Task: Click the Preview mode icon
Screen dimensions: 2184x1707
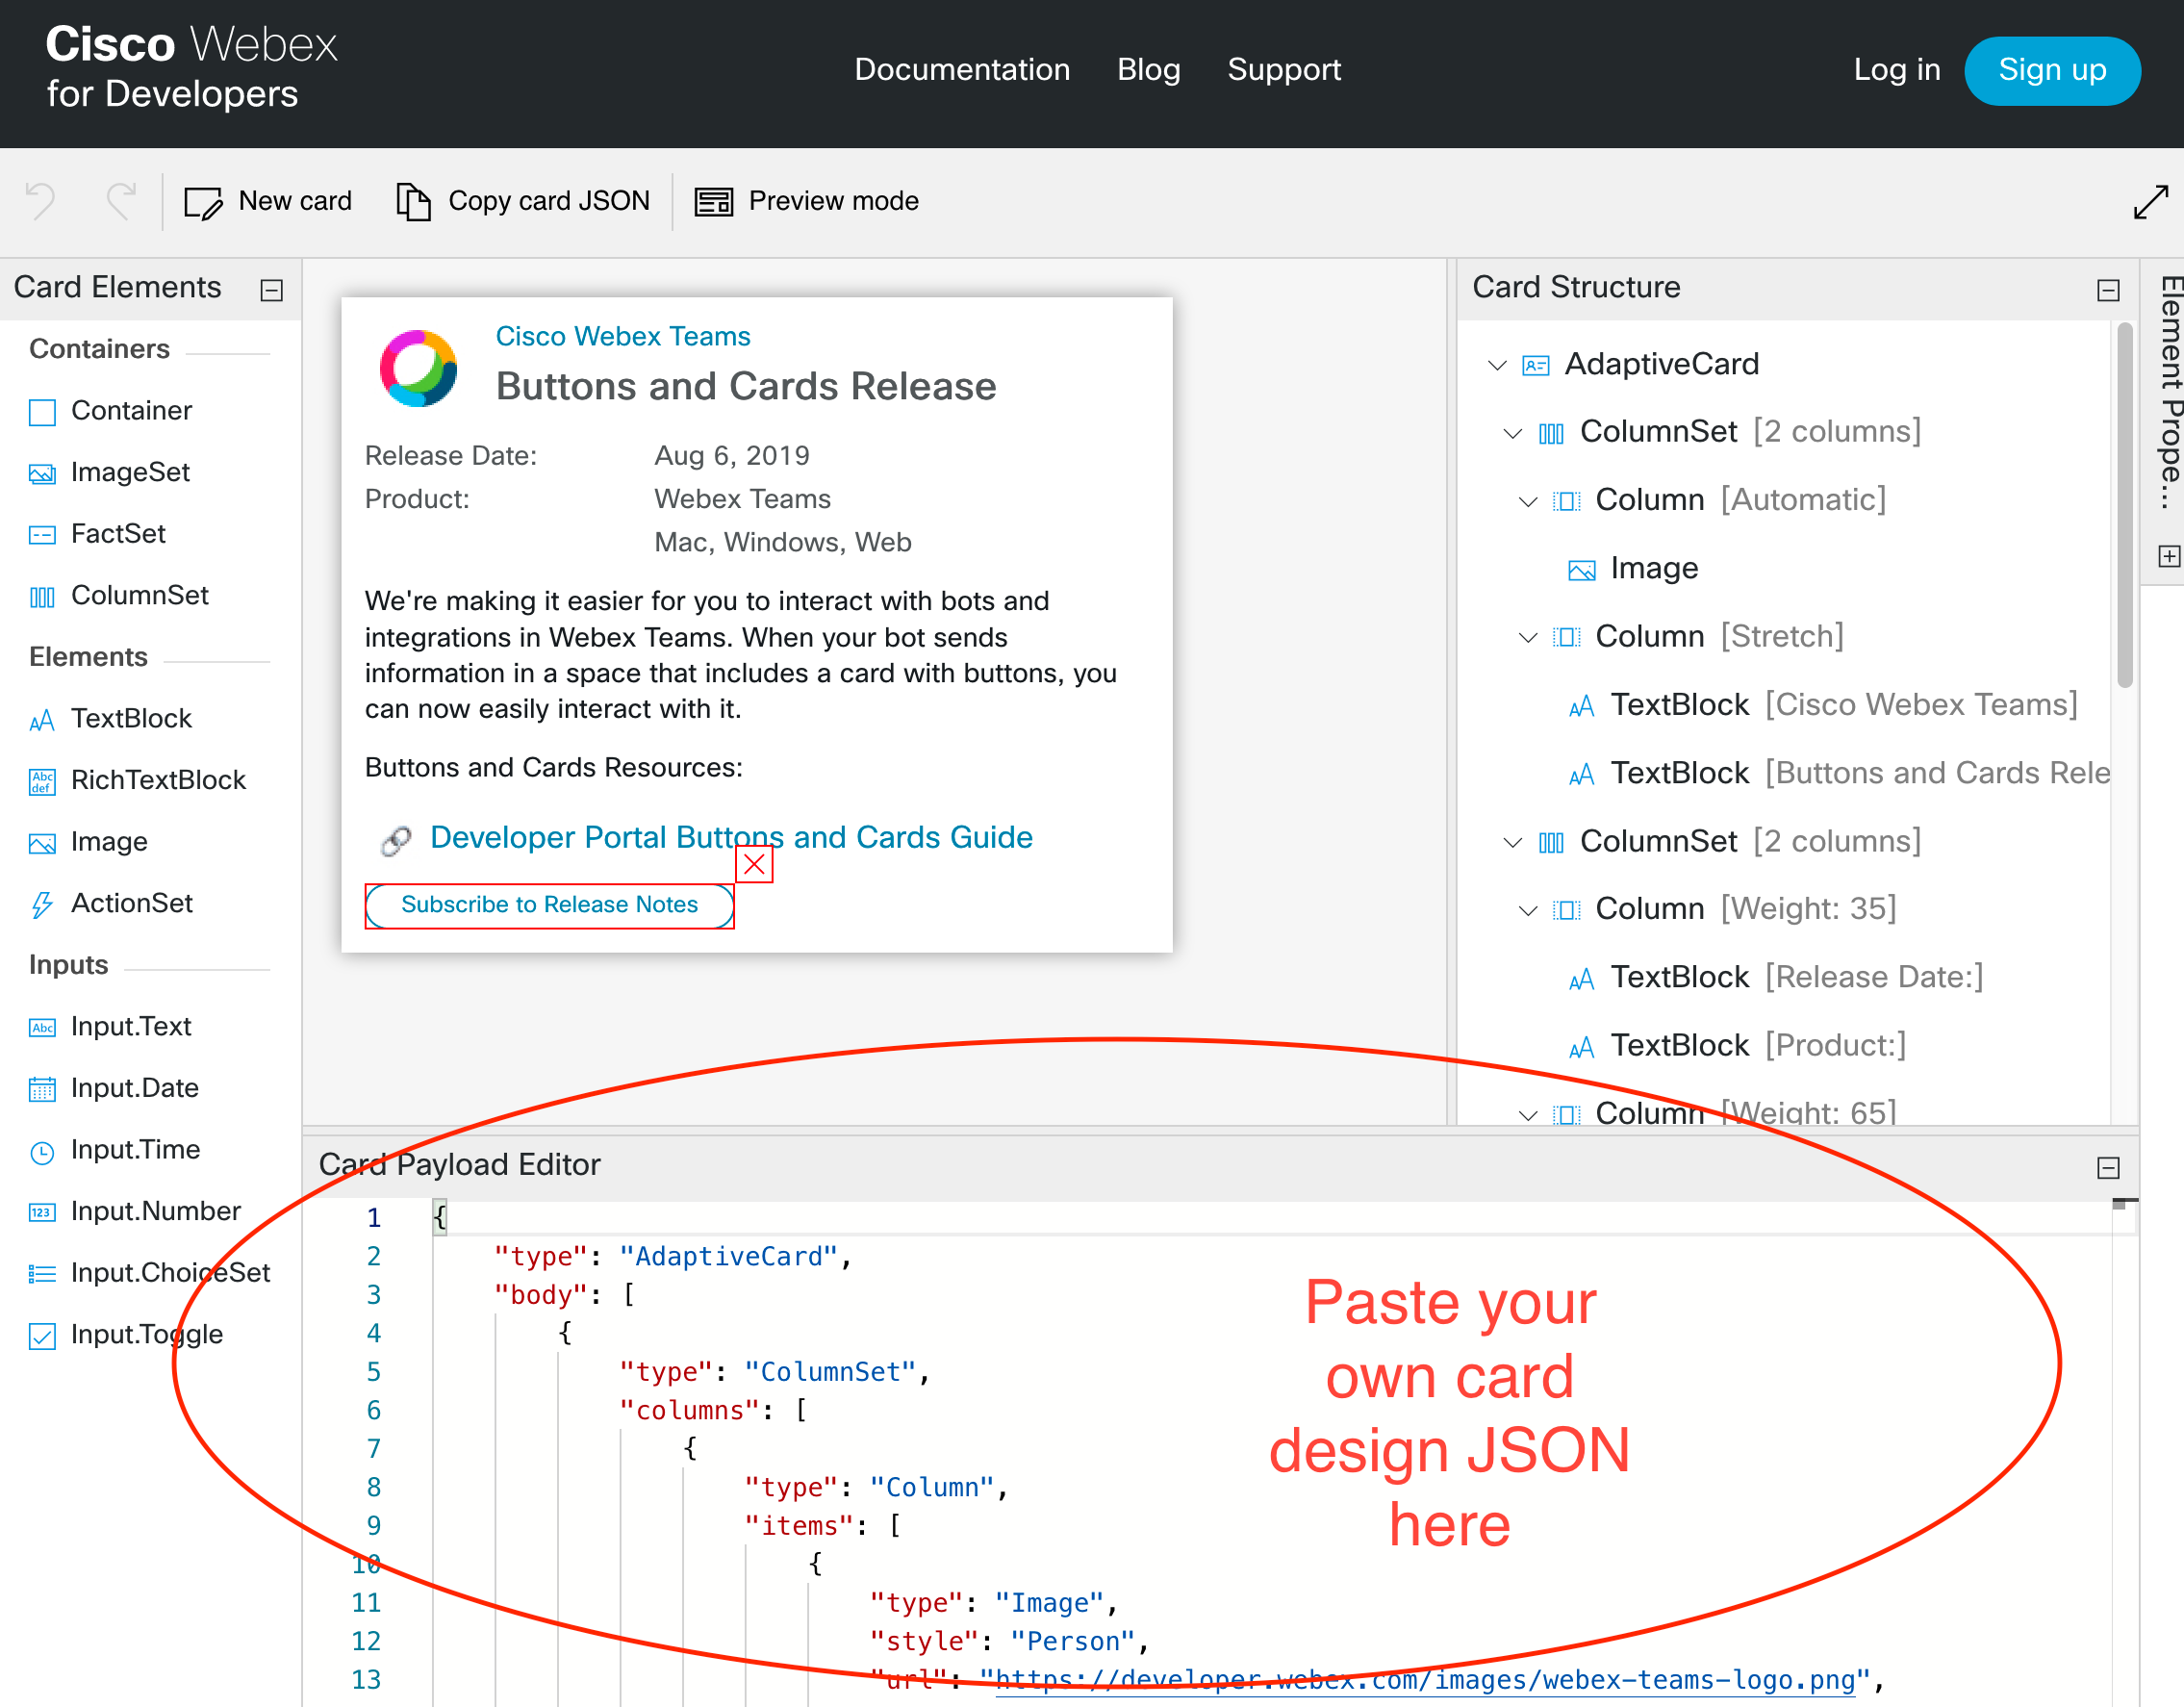Action: 711,198
